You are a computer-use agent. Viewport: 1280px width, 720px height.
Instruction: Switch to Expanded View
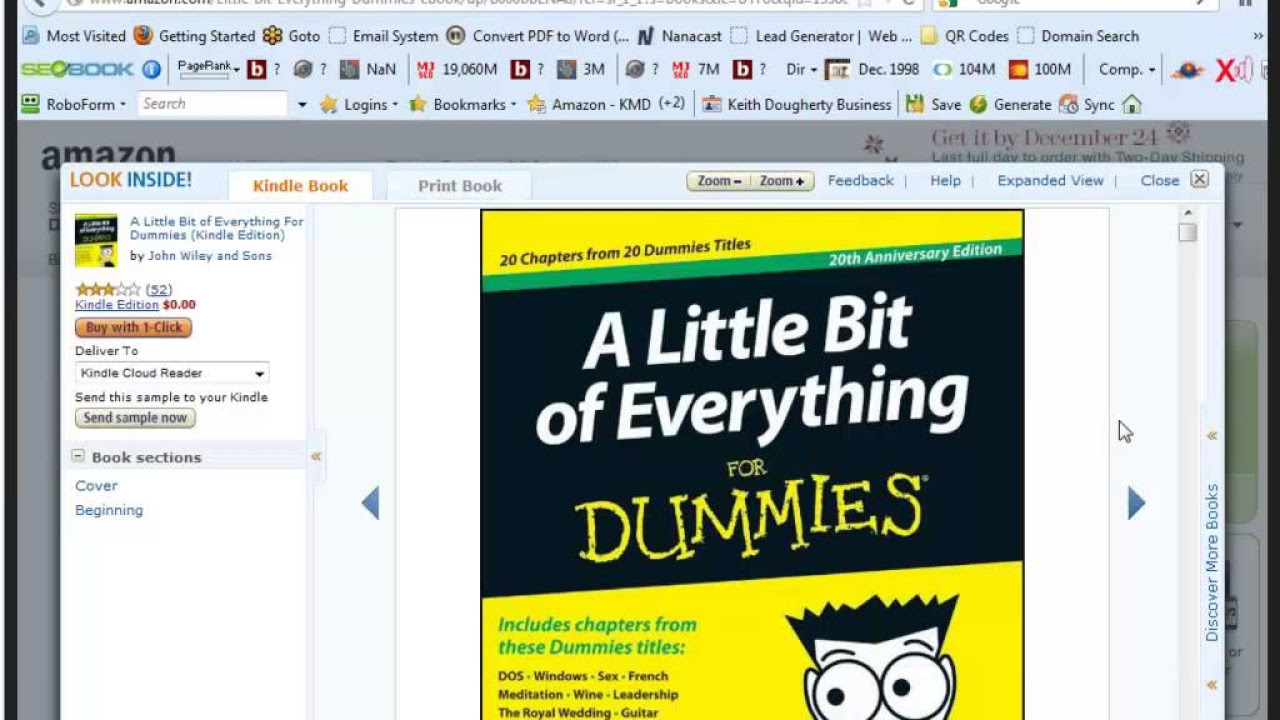click(x=1050, y=181)
